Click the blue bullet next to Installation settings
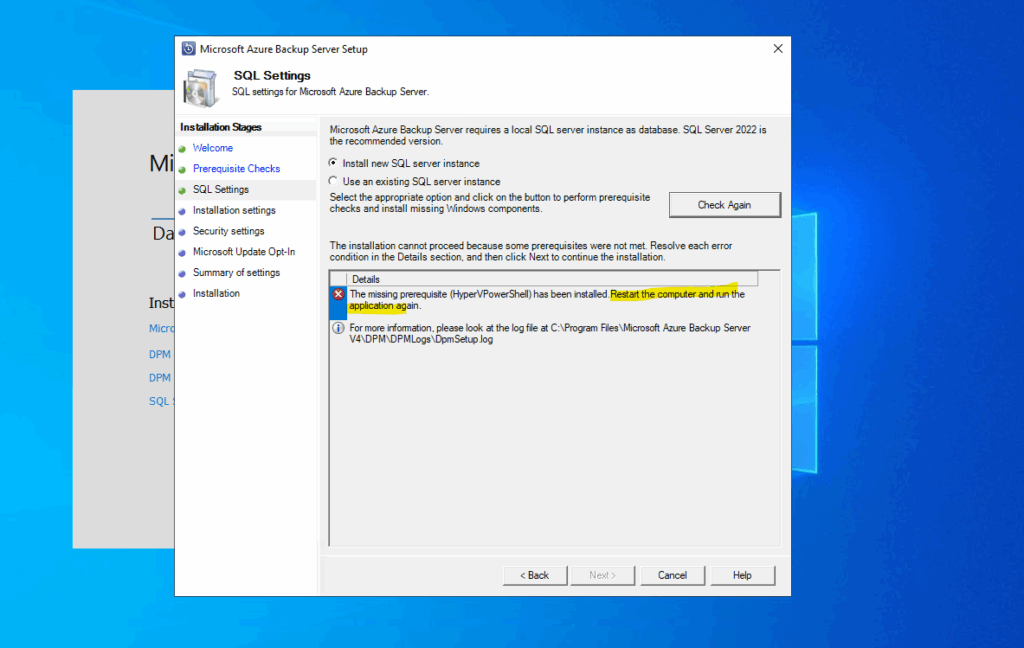This screenshot has height=648, width=1024. pyautogui.click(x=182, y=211)
